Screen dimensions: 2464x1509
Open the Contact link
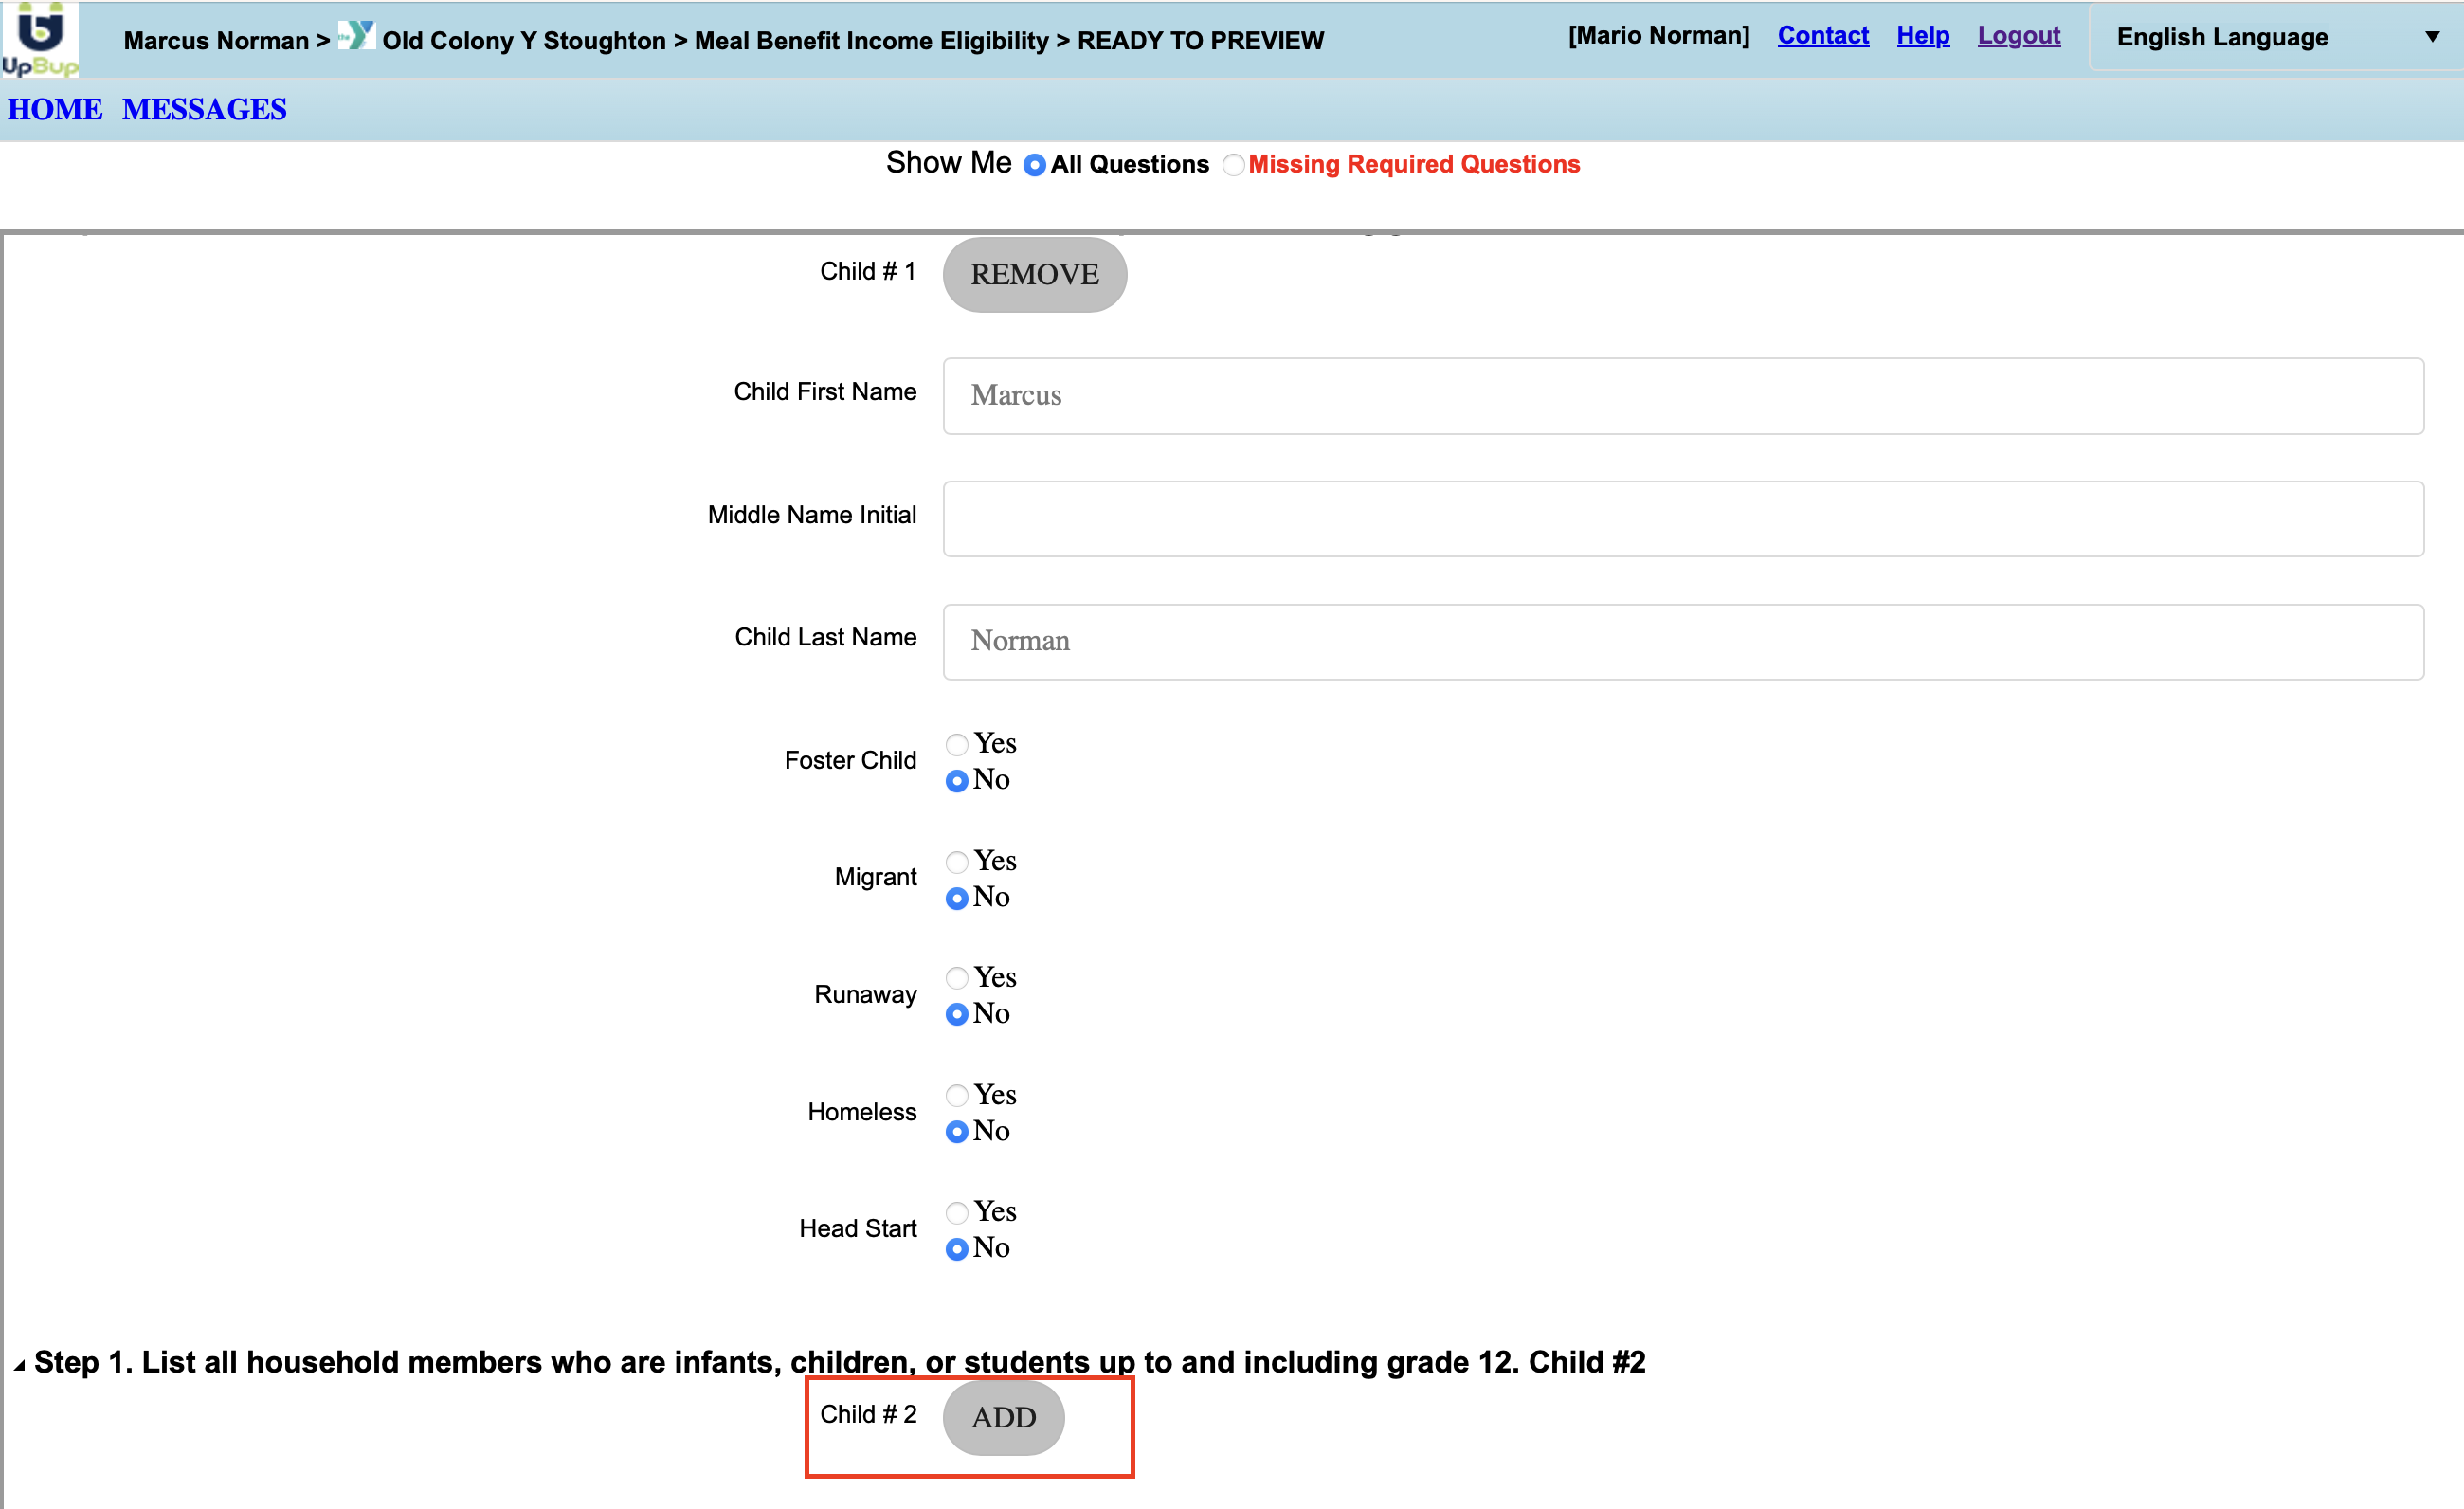click(1822, 36)
